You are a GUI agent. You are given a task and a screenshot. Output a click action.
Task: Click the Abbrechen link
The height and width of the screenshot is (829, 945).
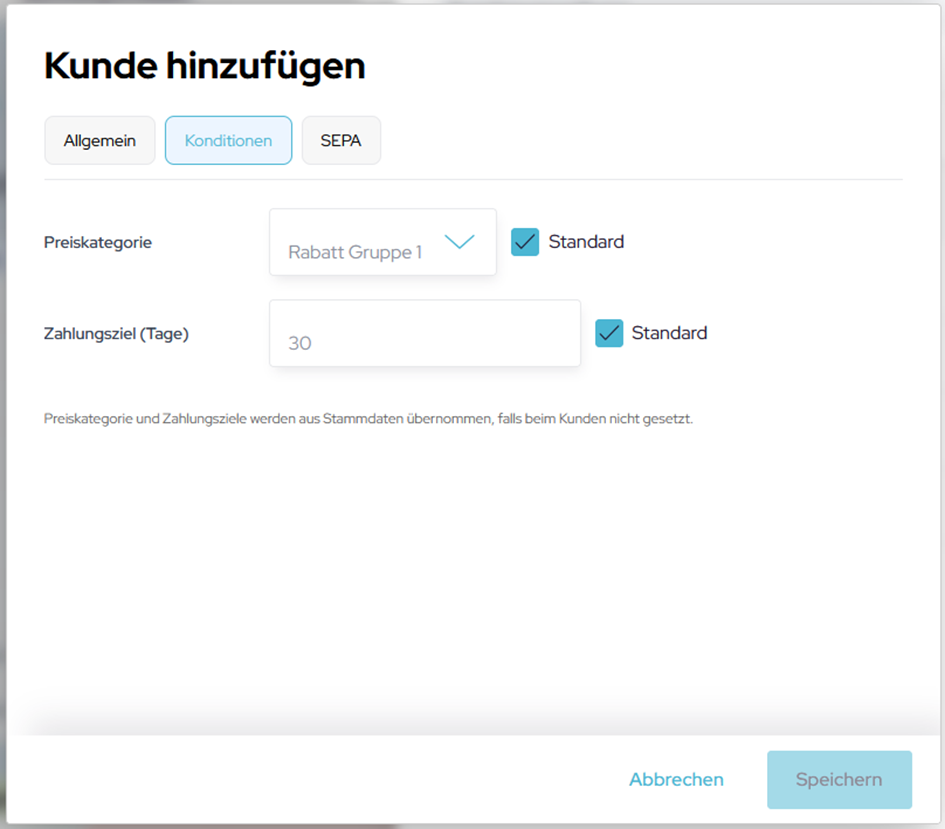pyautogui.click(x=676, y=780)
